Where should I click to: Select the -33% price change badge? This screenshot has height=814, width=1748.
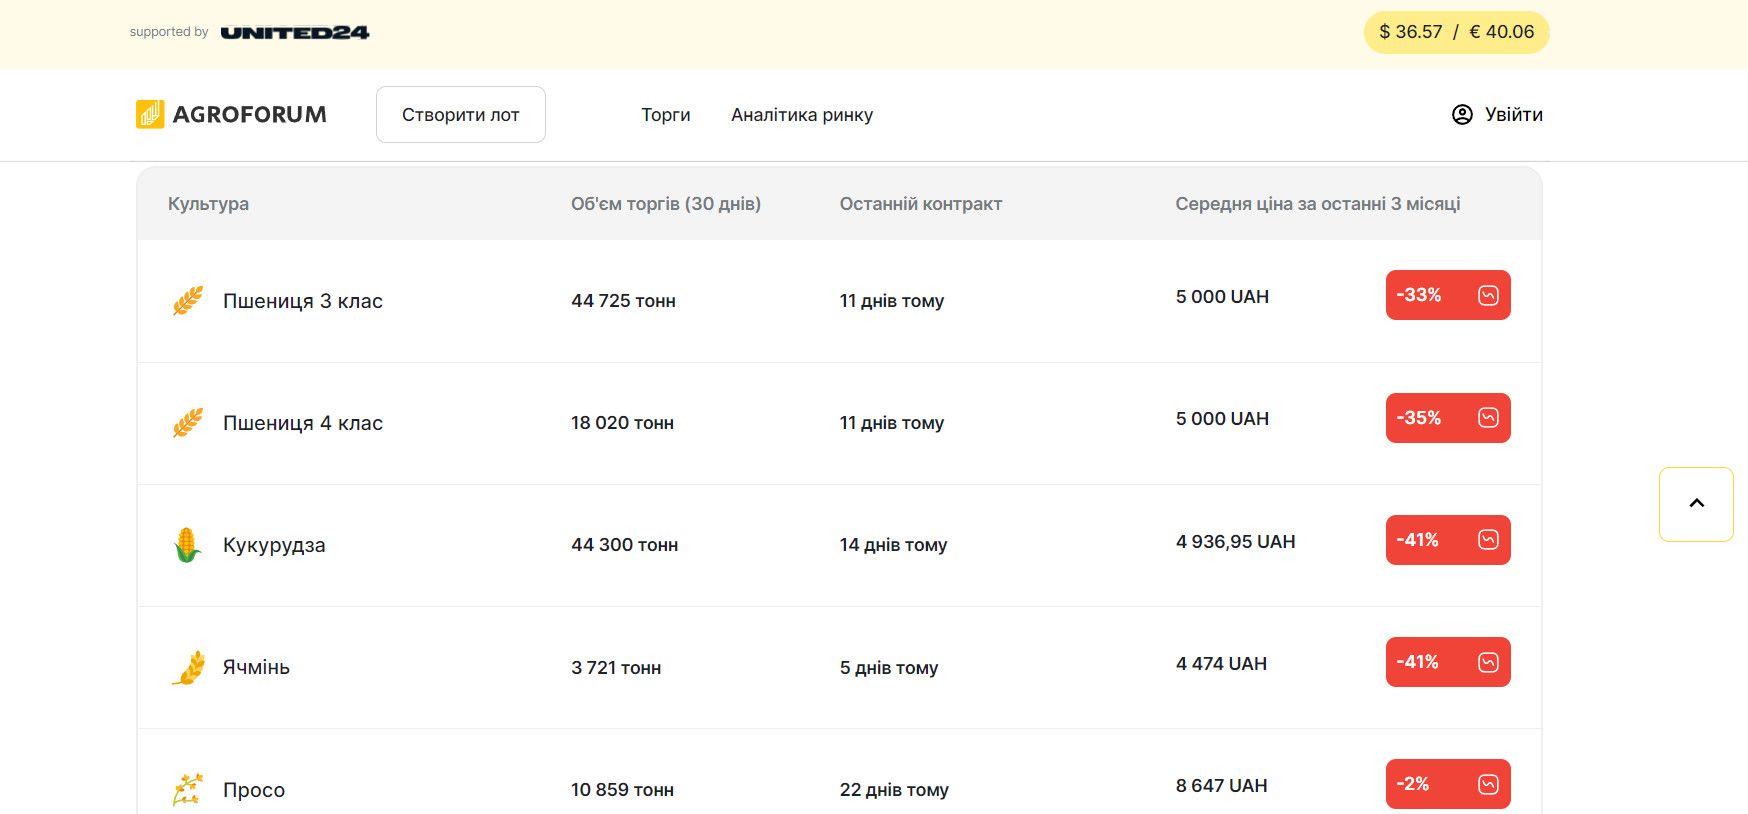(1419, 295)
